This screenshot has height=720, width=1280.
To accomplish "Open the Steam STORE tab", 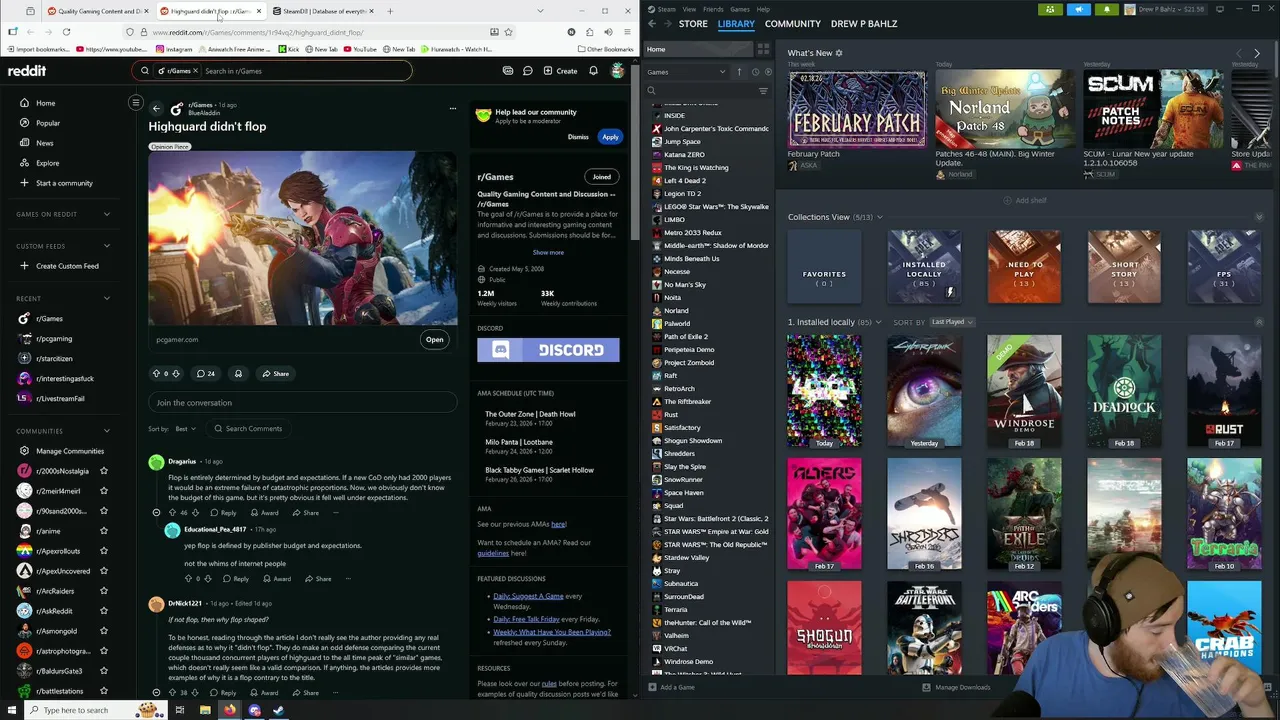I will (693, 23).
